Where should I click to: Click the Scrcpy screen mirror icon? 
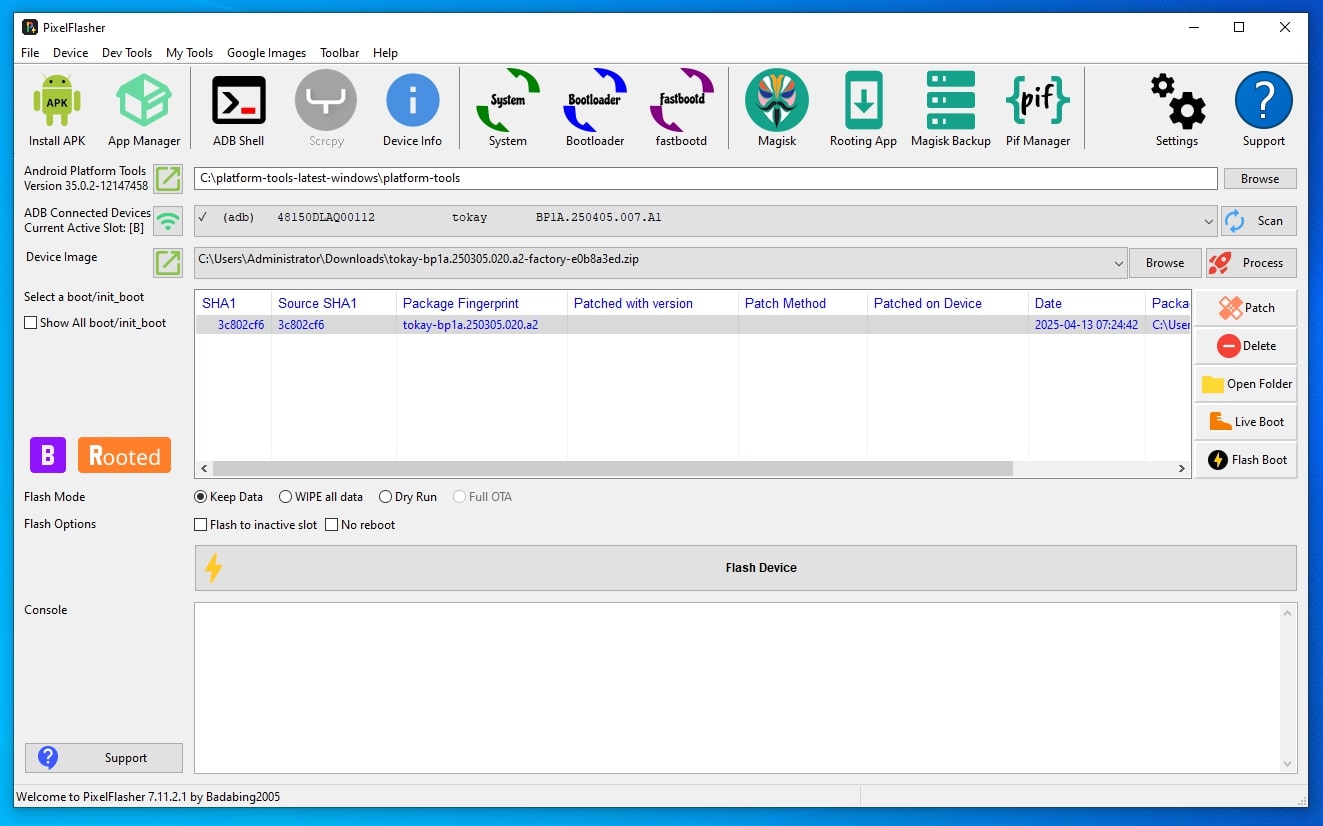click(x=326, y=110)
